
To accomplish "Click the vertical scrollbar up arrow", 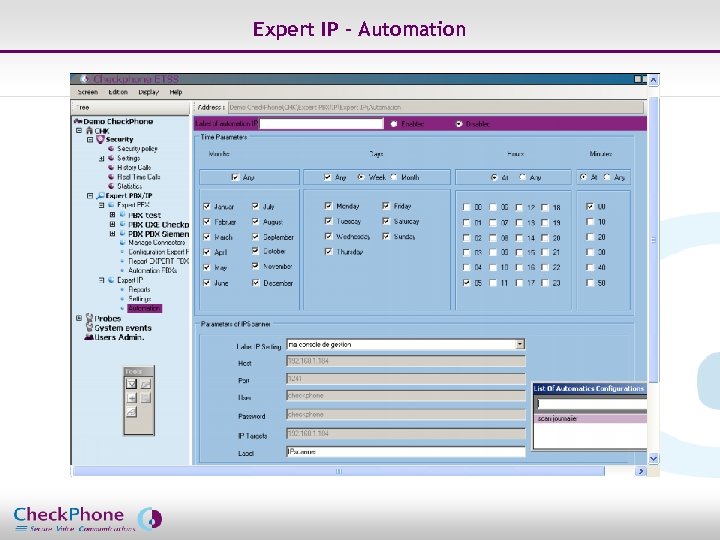I will point(653,80).
